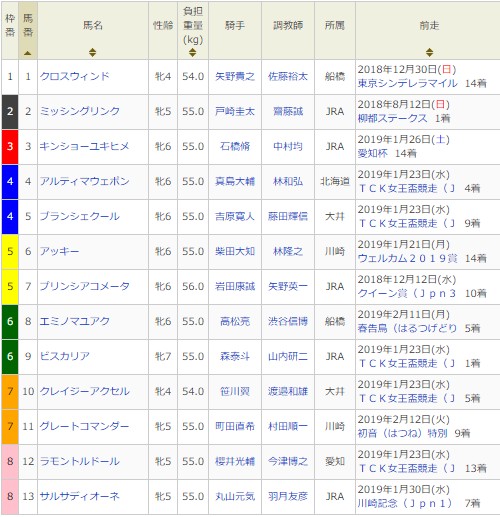
Task: View 愛知杯 previous race result
Action: [x=372, y=153]
